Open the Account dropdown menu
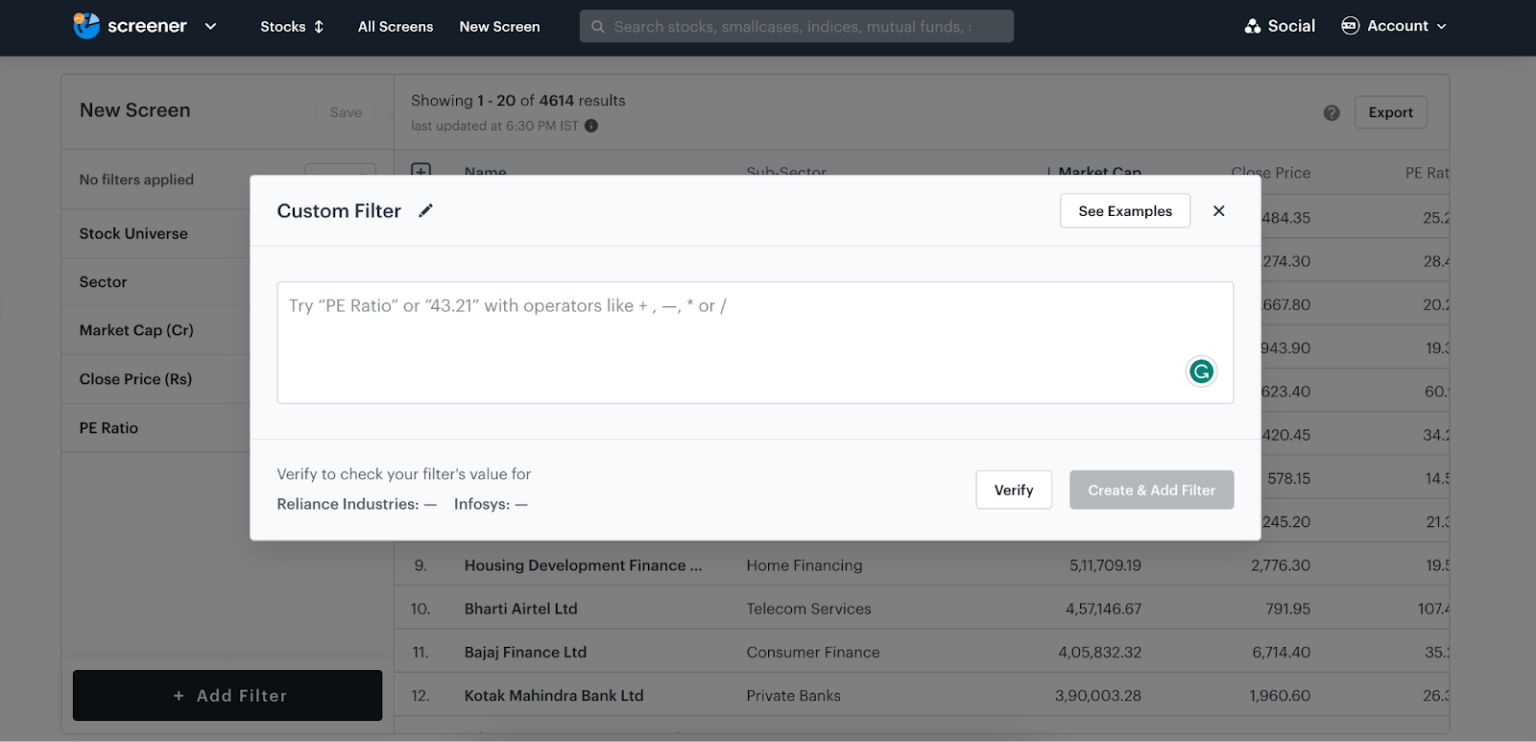Screen dimensions: 1536x742 1393,26
